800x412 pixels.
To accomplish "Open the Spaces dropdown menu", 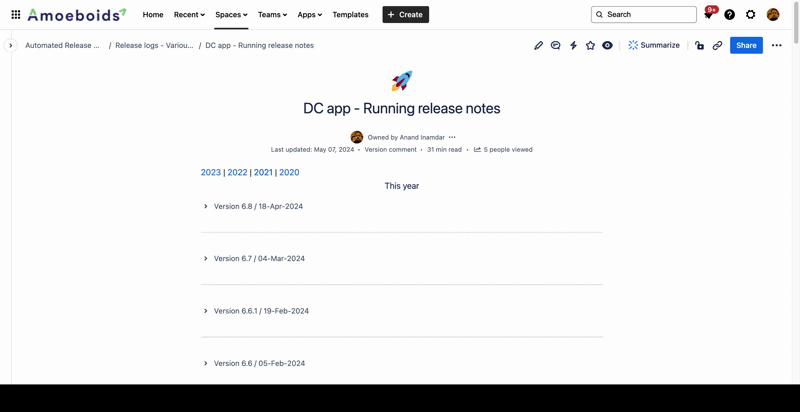I will pos(231,15).
